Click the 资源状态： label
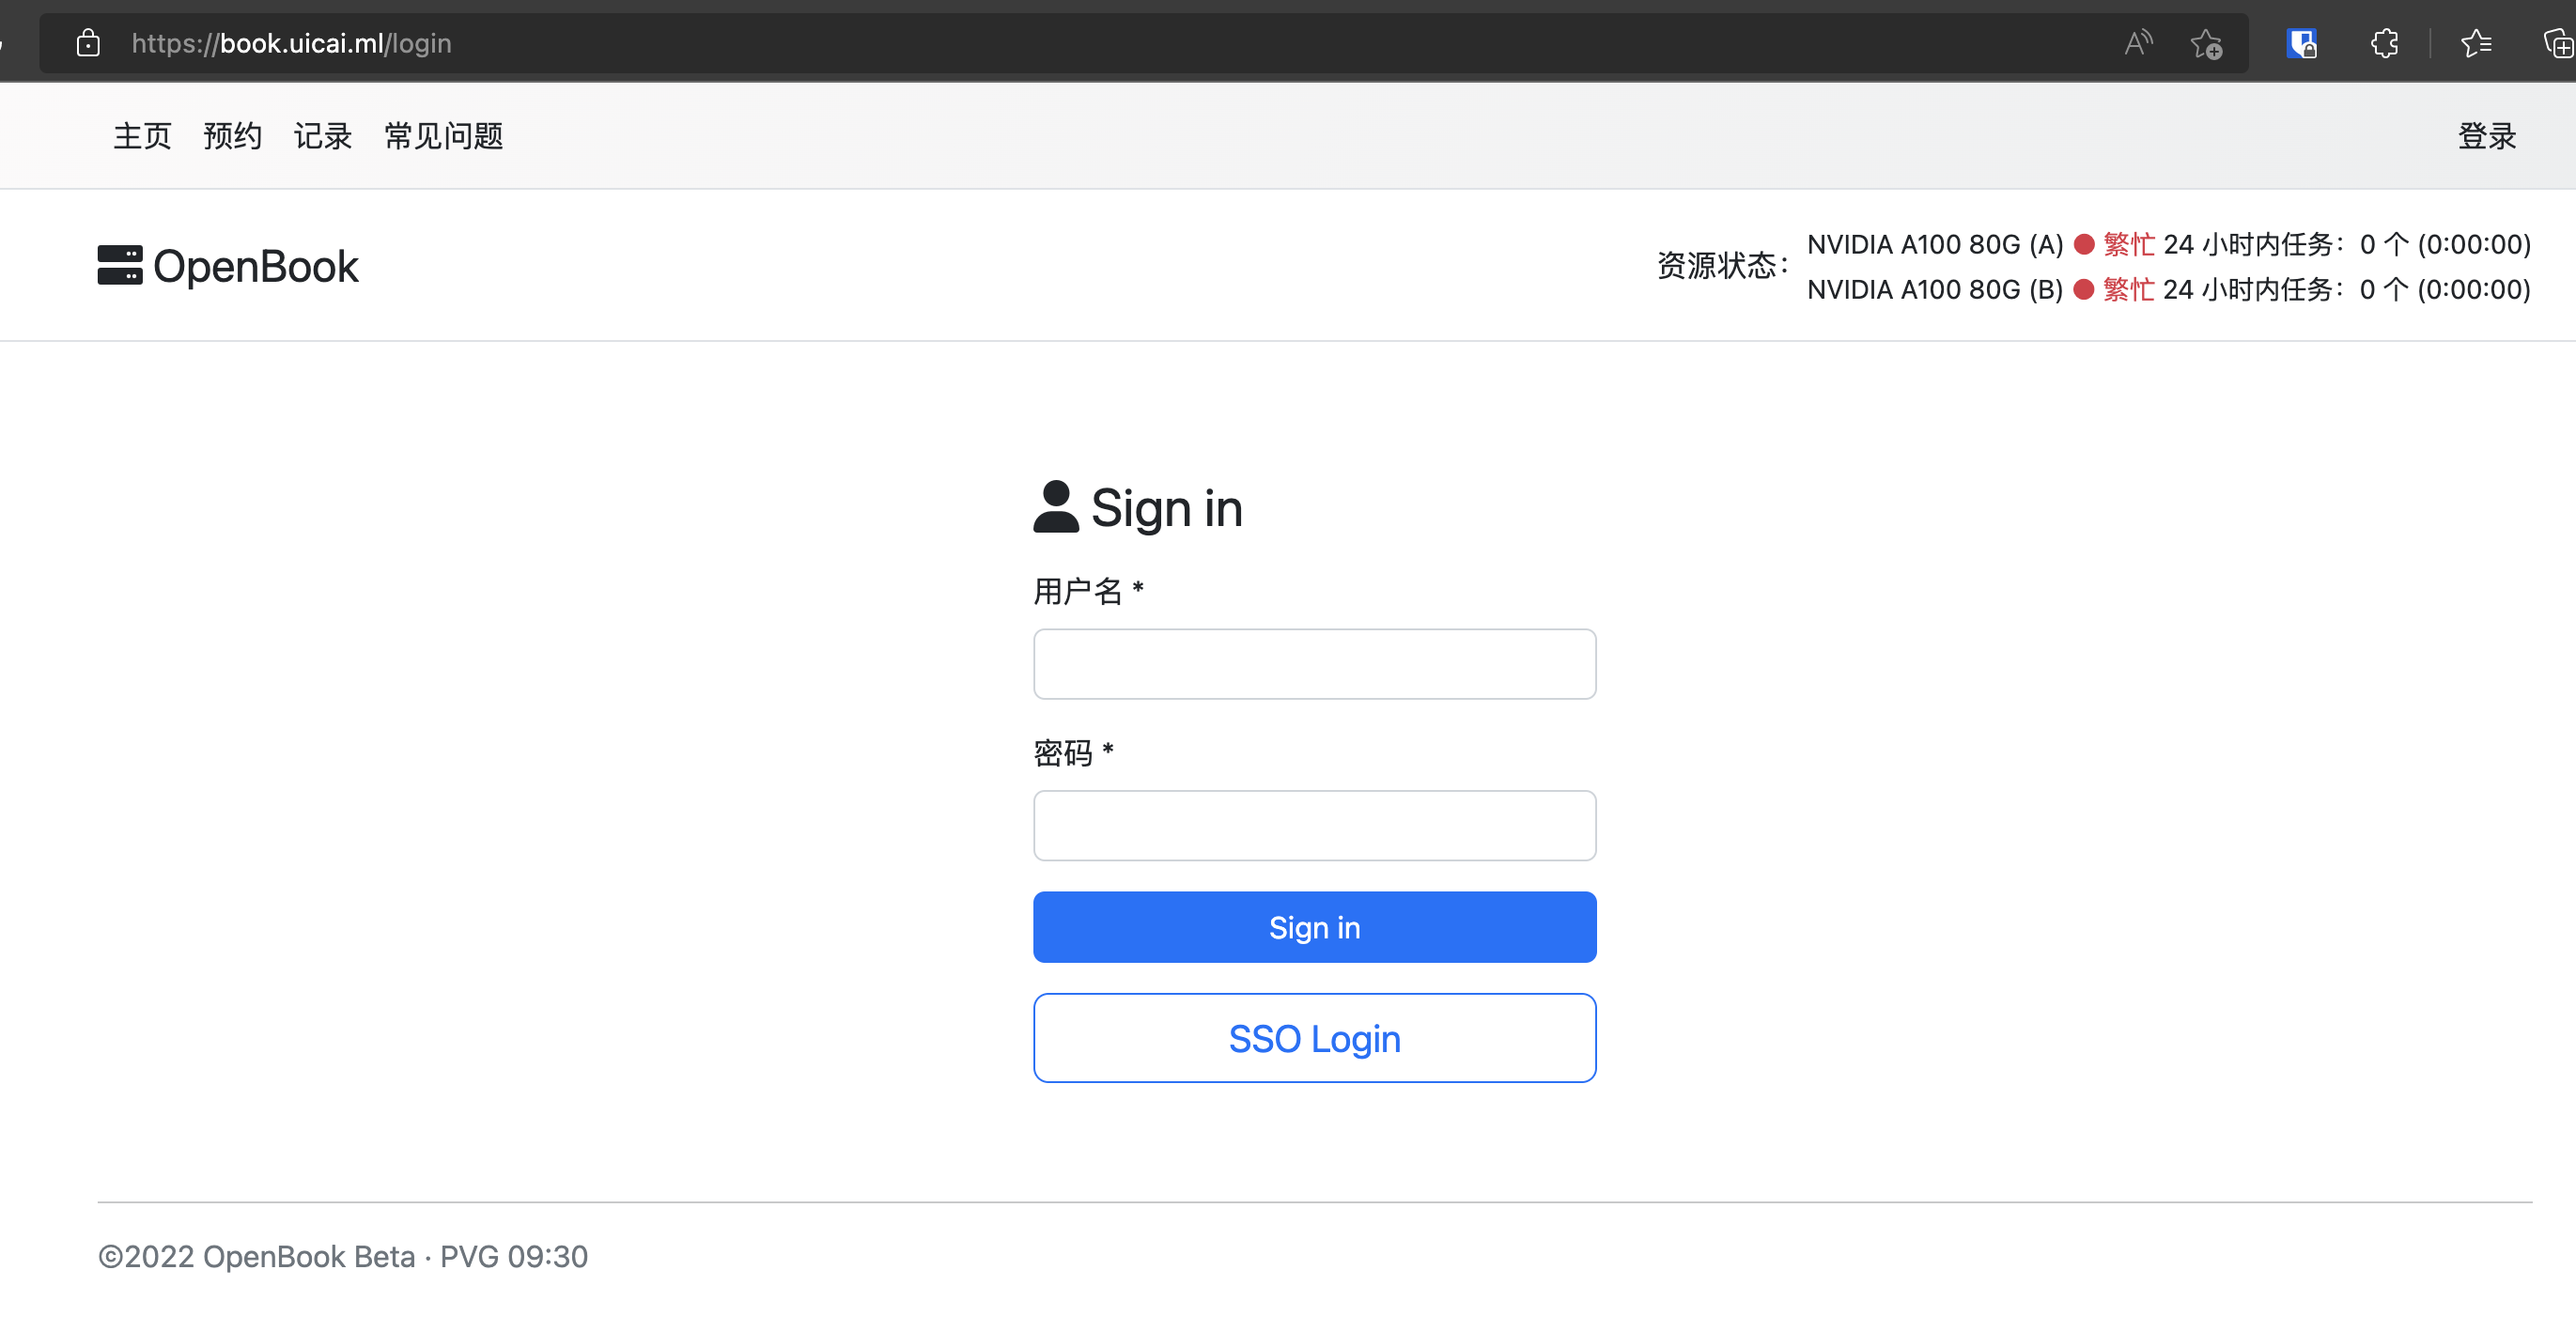 (1723, 266)
